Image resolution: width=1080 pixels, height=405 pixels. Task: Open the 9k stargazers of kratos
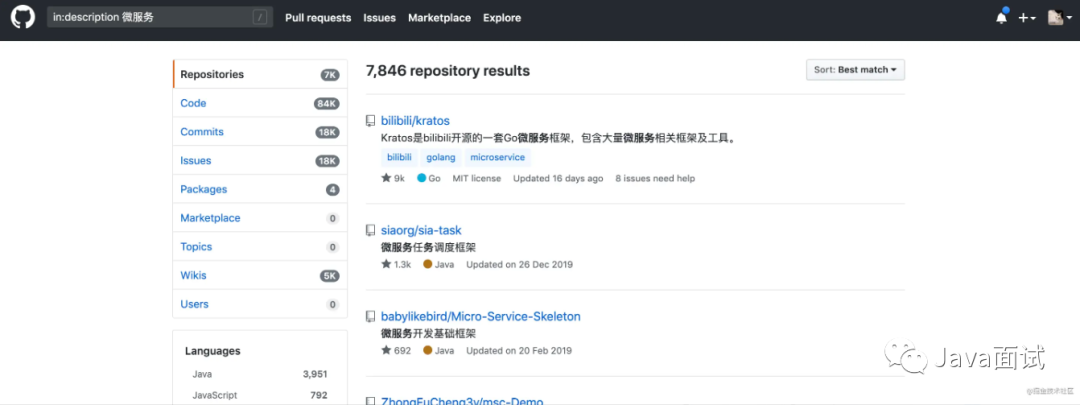coord(393,178)
